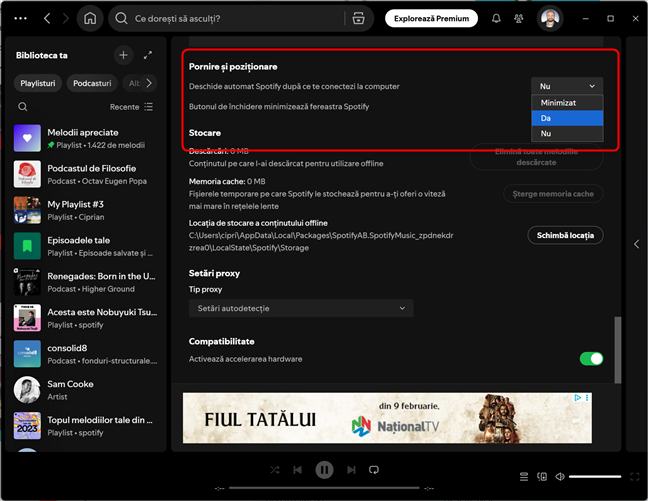Image resolution: width=648 pixels, height=501 pixels.
Task: Open the Tip proxy dropdown
Action: coord(301,308)
